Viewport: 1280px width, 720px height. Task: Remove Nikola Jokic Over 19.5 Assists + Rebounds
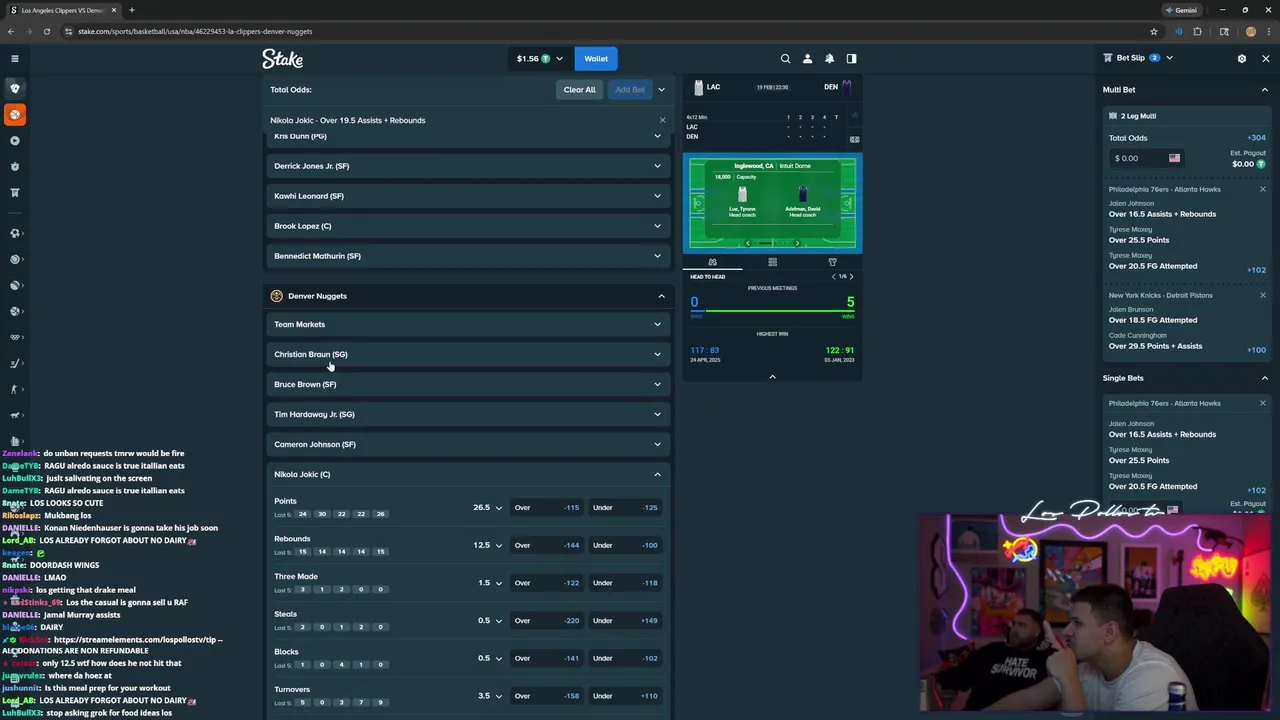(x=661, y=120)
